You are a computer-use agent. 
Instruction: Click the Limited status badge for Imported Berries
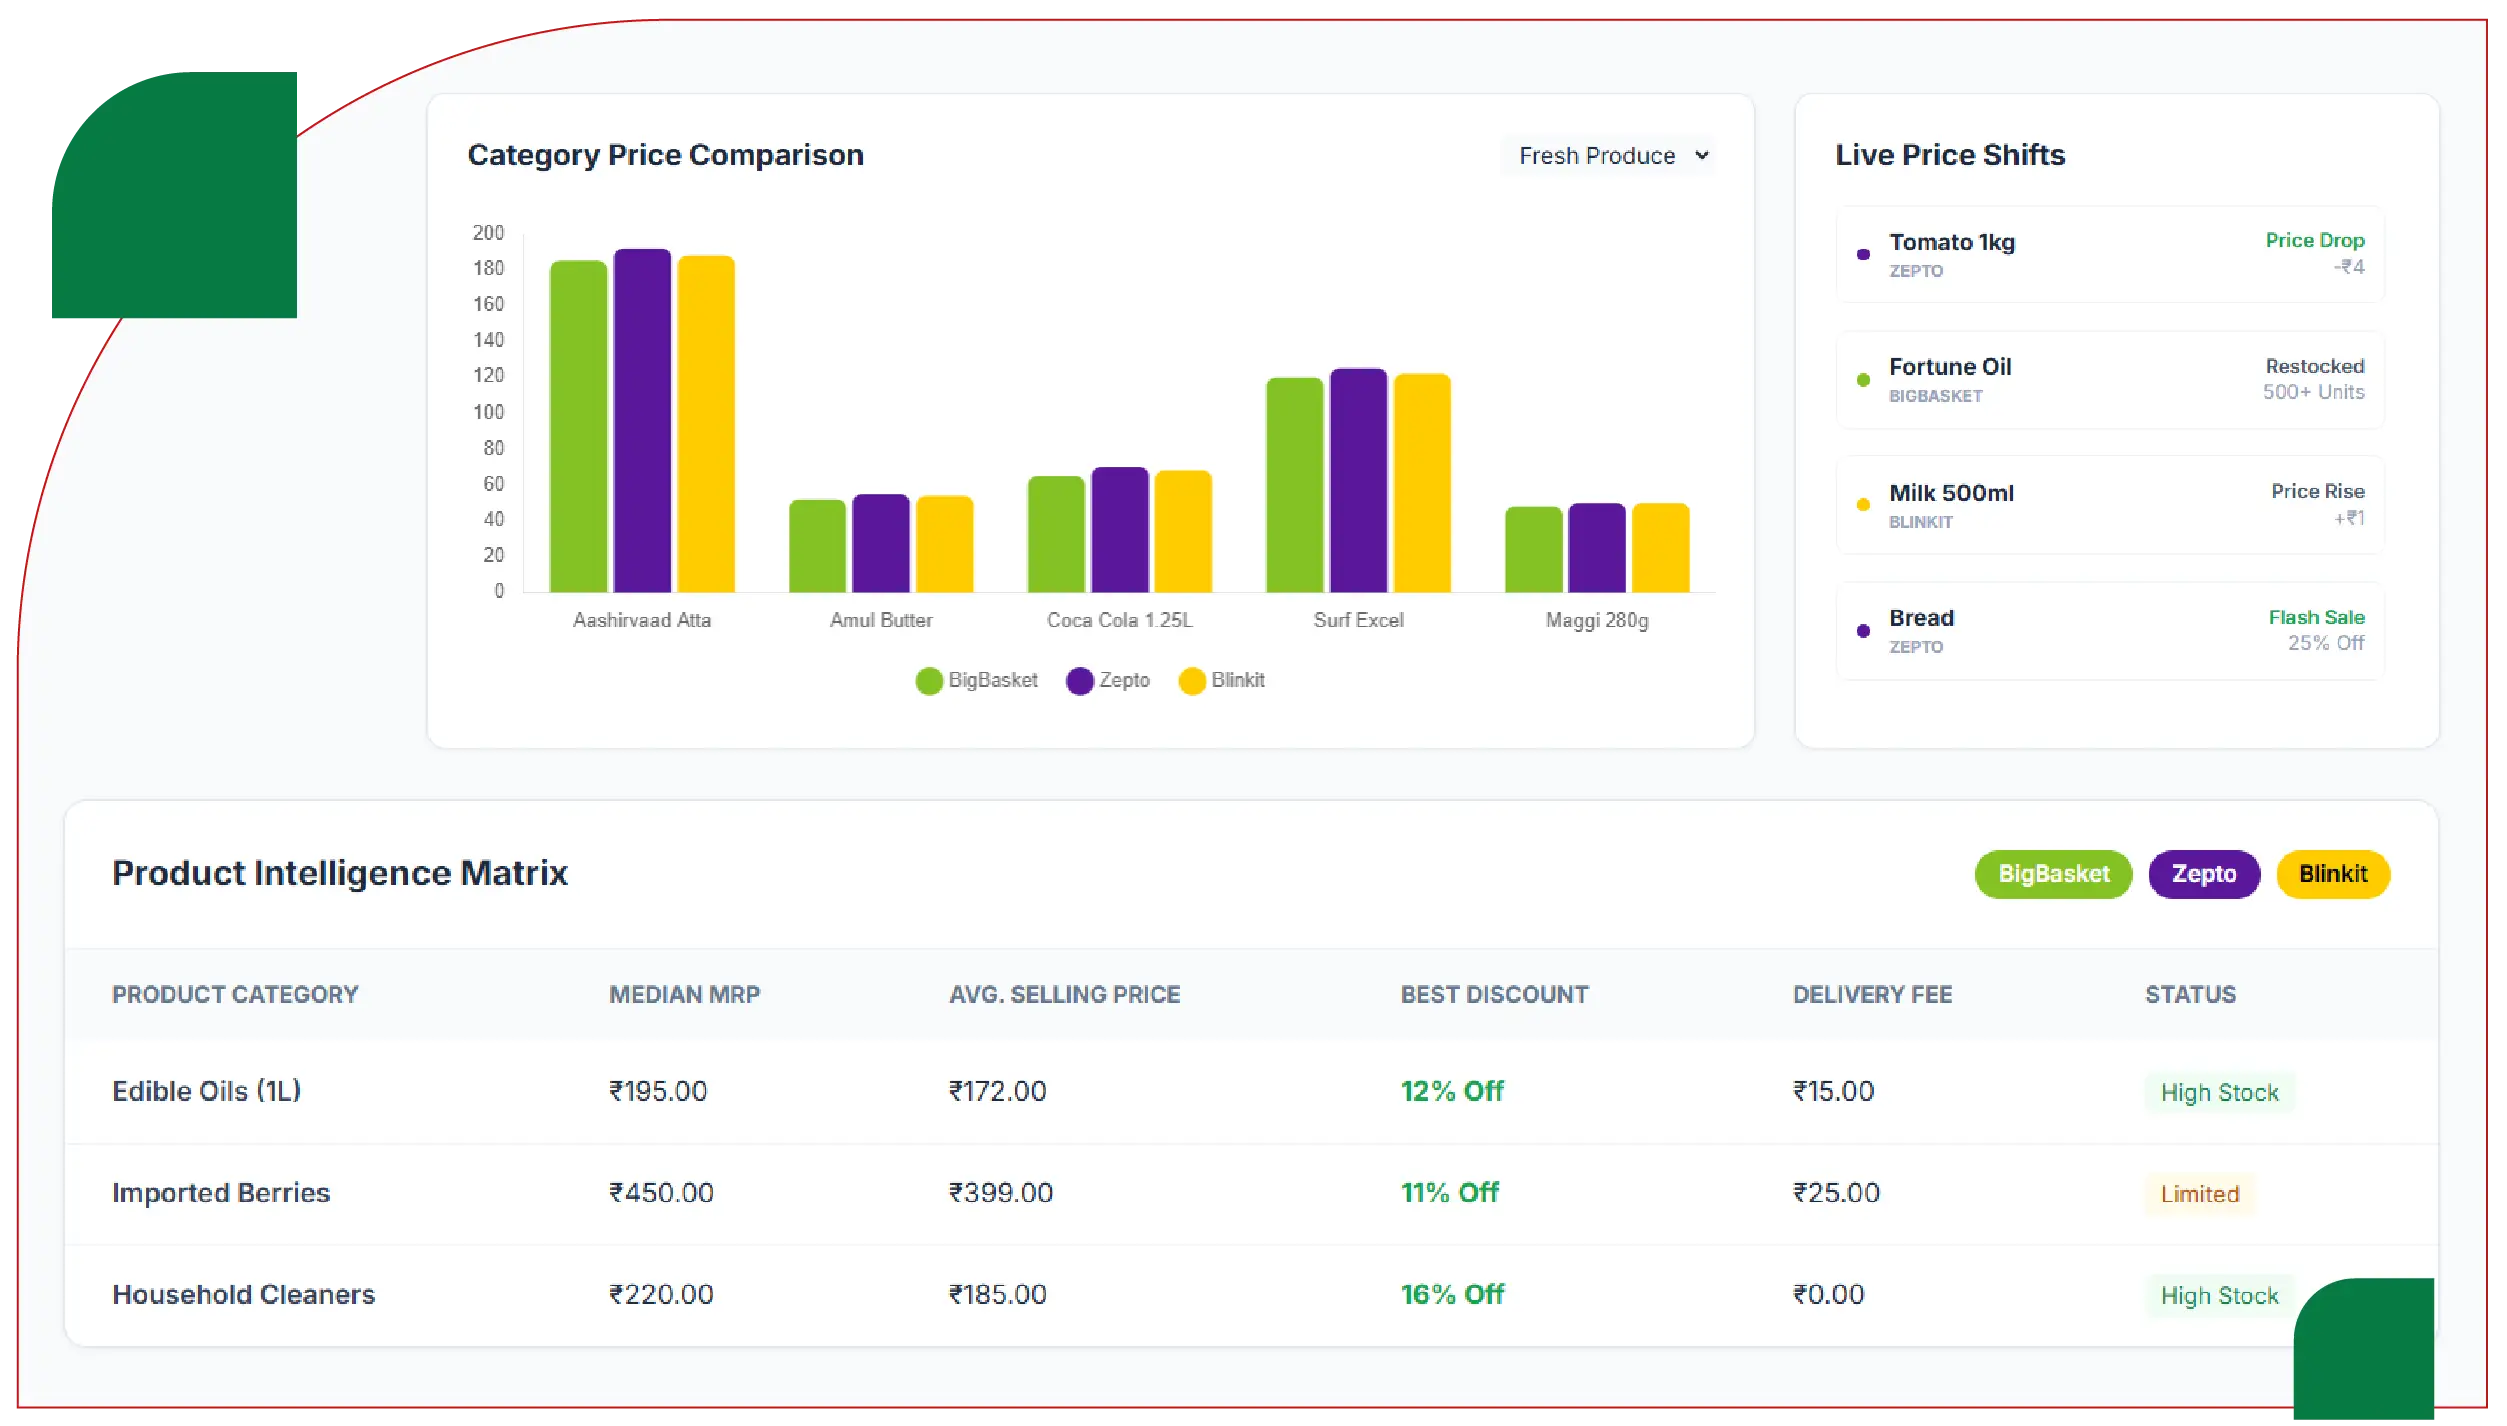pyautogui.click(x=2199, y=1194)
